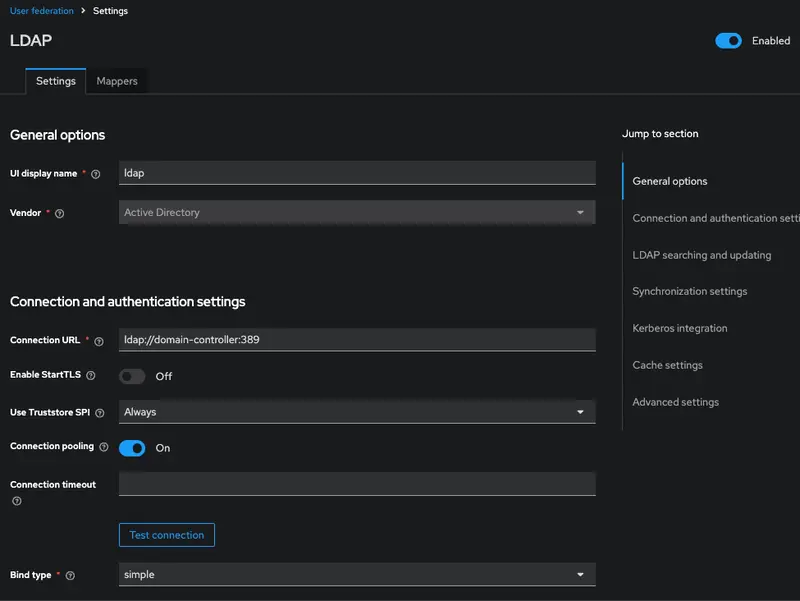Jump to General options section
This screenshot has height=601, width=800.
click(x=670, y=181)
